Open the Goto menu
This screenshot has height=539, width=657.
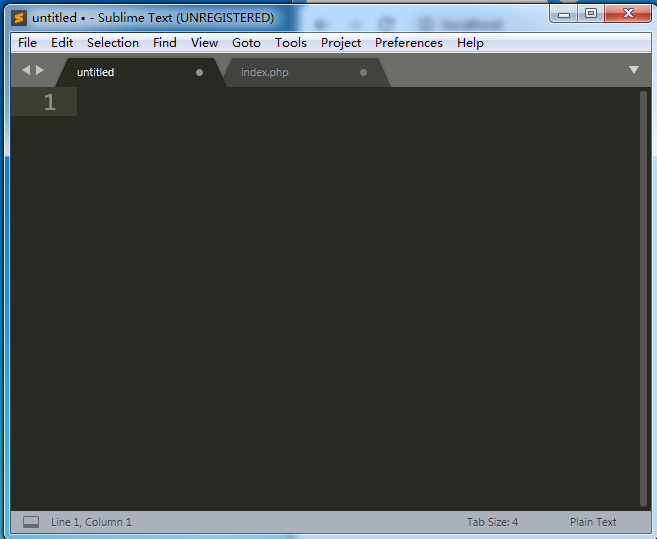coord(246,43)
